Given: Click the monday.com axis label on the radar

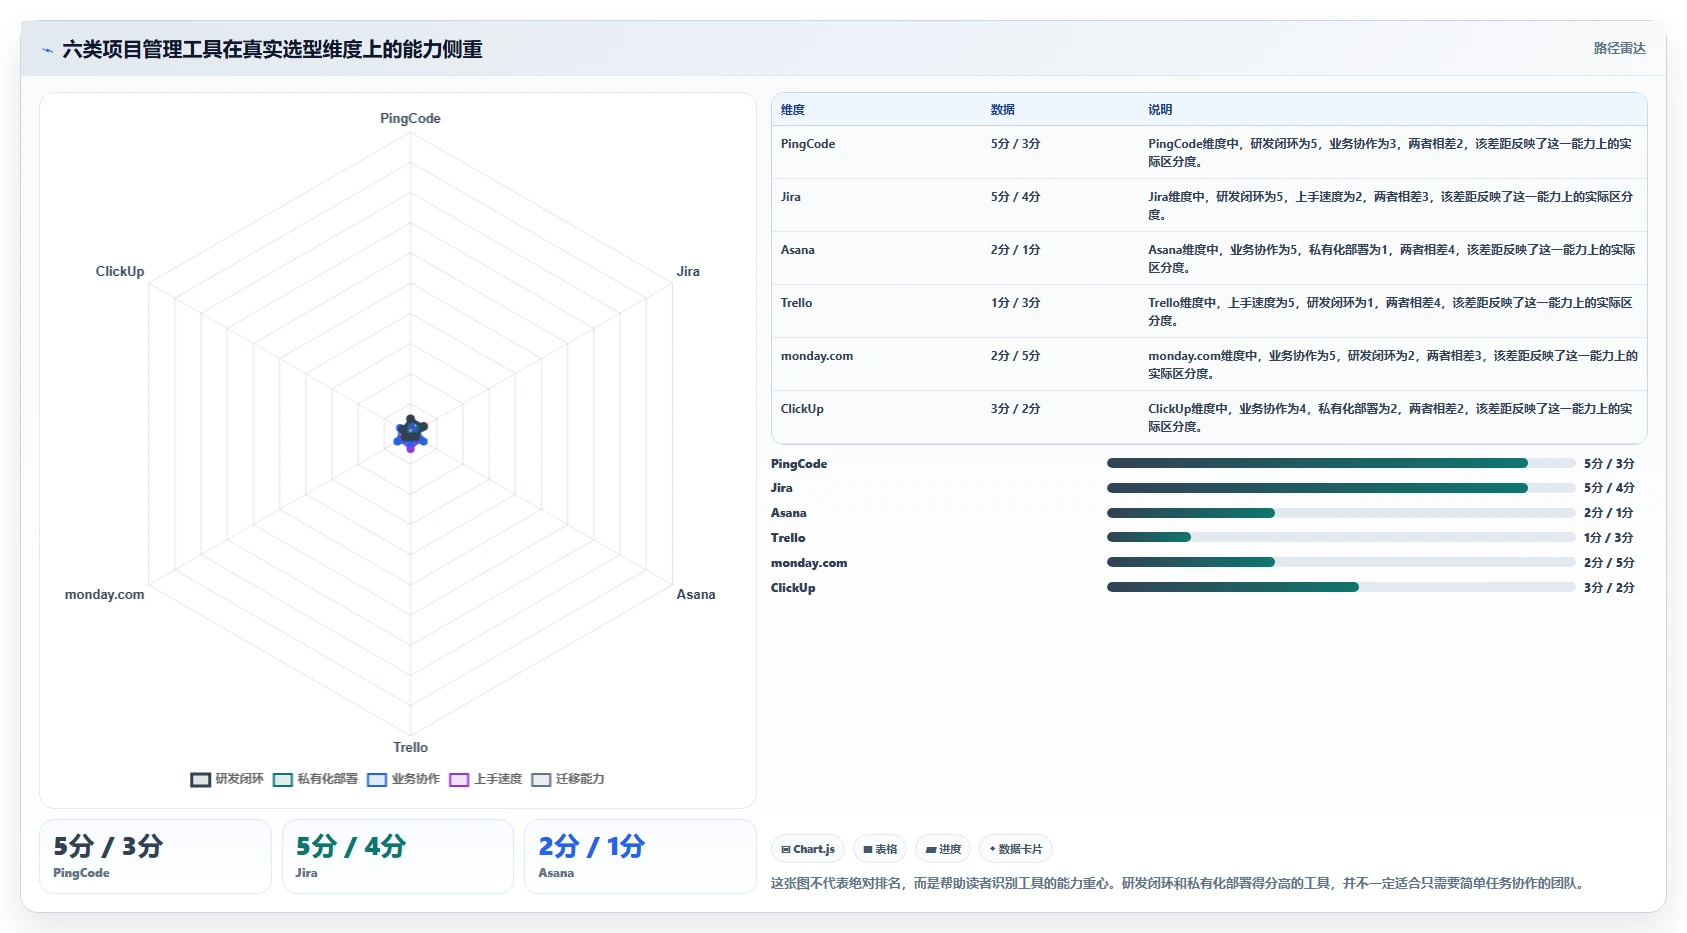Looking at the screenshot, I should point(104,594).
